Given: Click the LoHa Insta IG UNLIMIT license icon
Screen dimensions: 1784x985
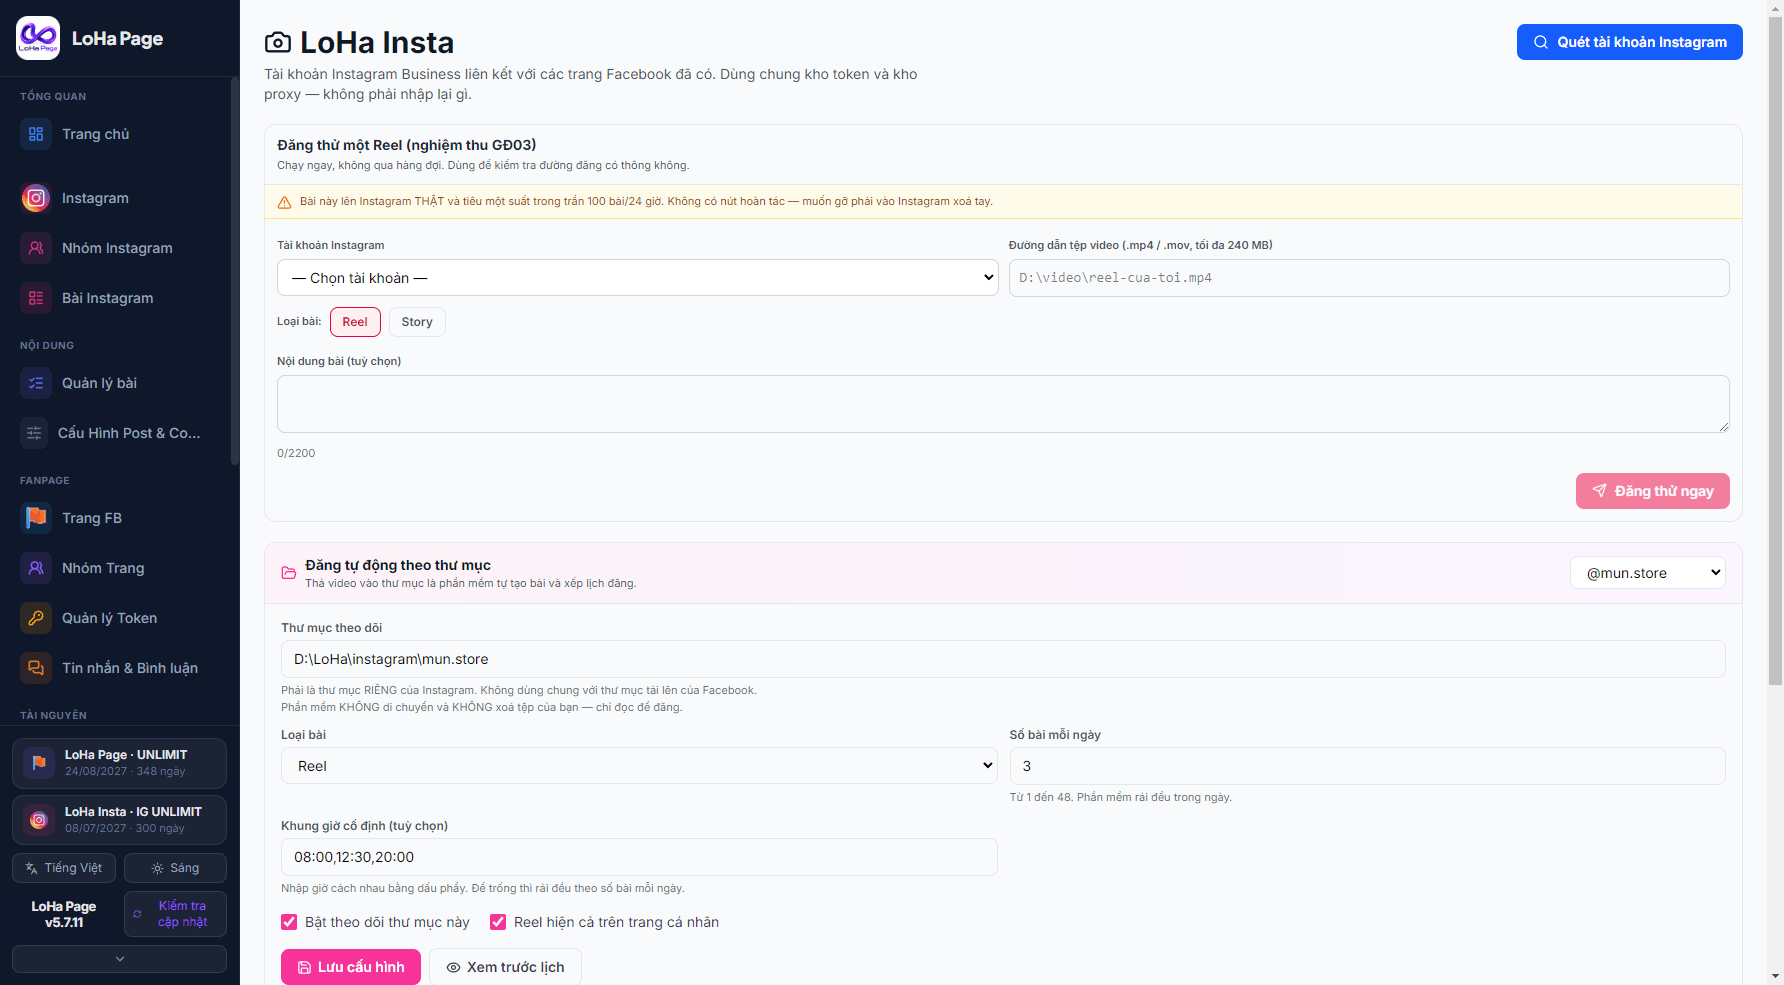Looking at the screenshot, I should click(39, 820).
